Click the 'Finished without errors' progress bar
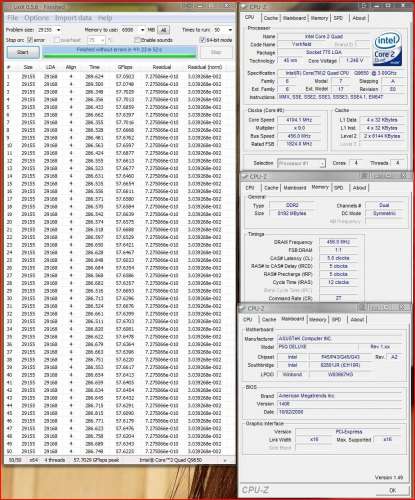Screen dimensions: 415x500 [x=120, y=51]
